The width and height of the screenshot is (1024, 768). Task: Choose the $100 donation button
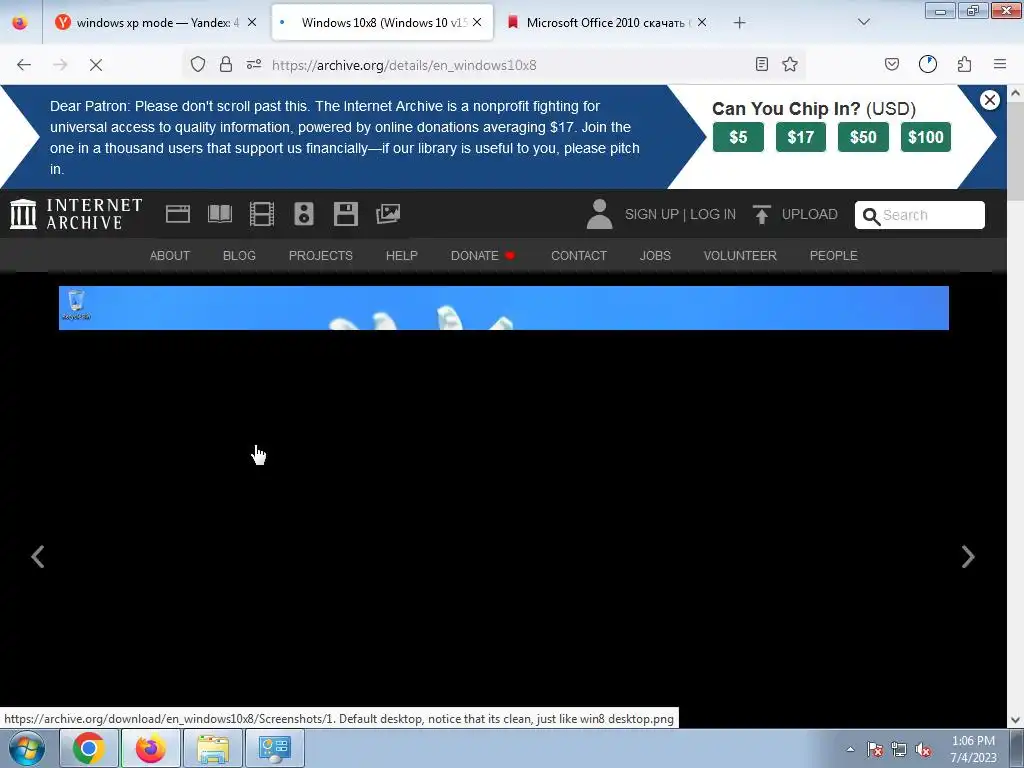coord(926,137)
